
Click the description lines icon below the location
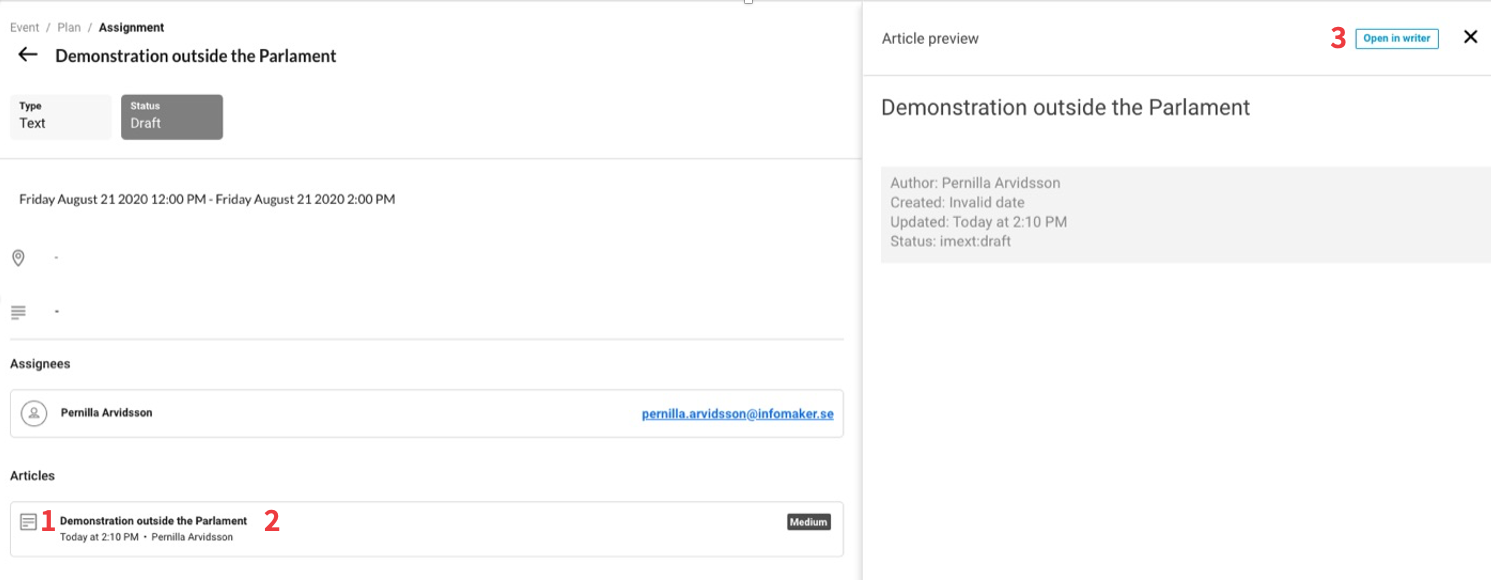coord(18,311)
